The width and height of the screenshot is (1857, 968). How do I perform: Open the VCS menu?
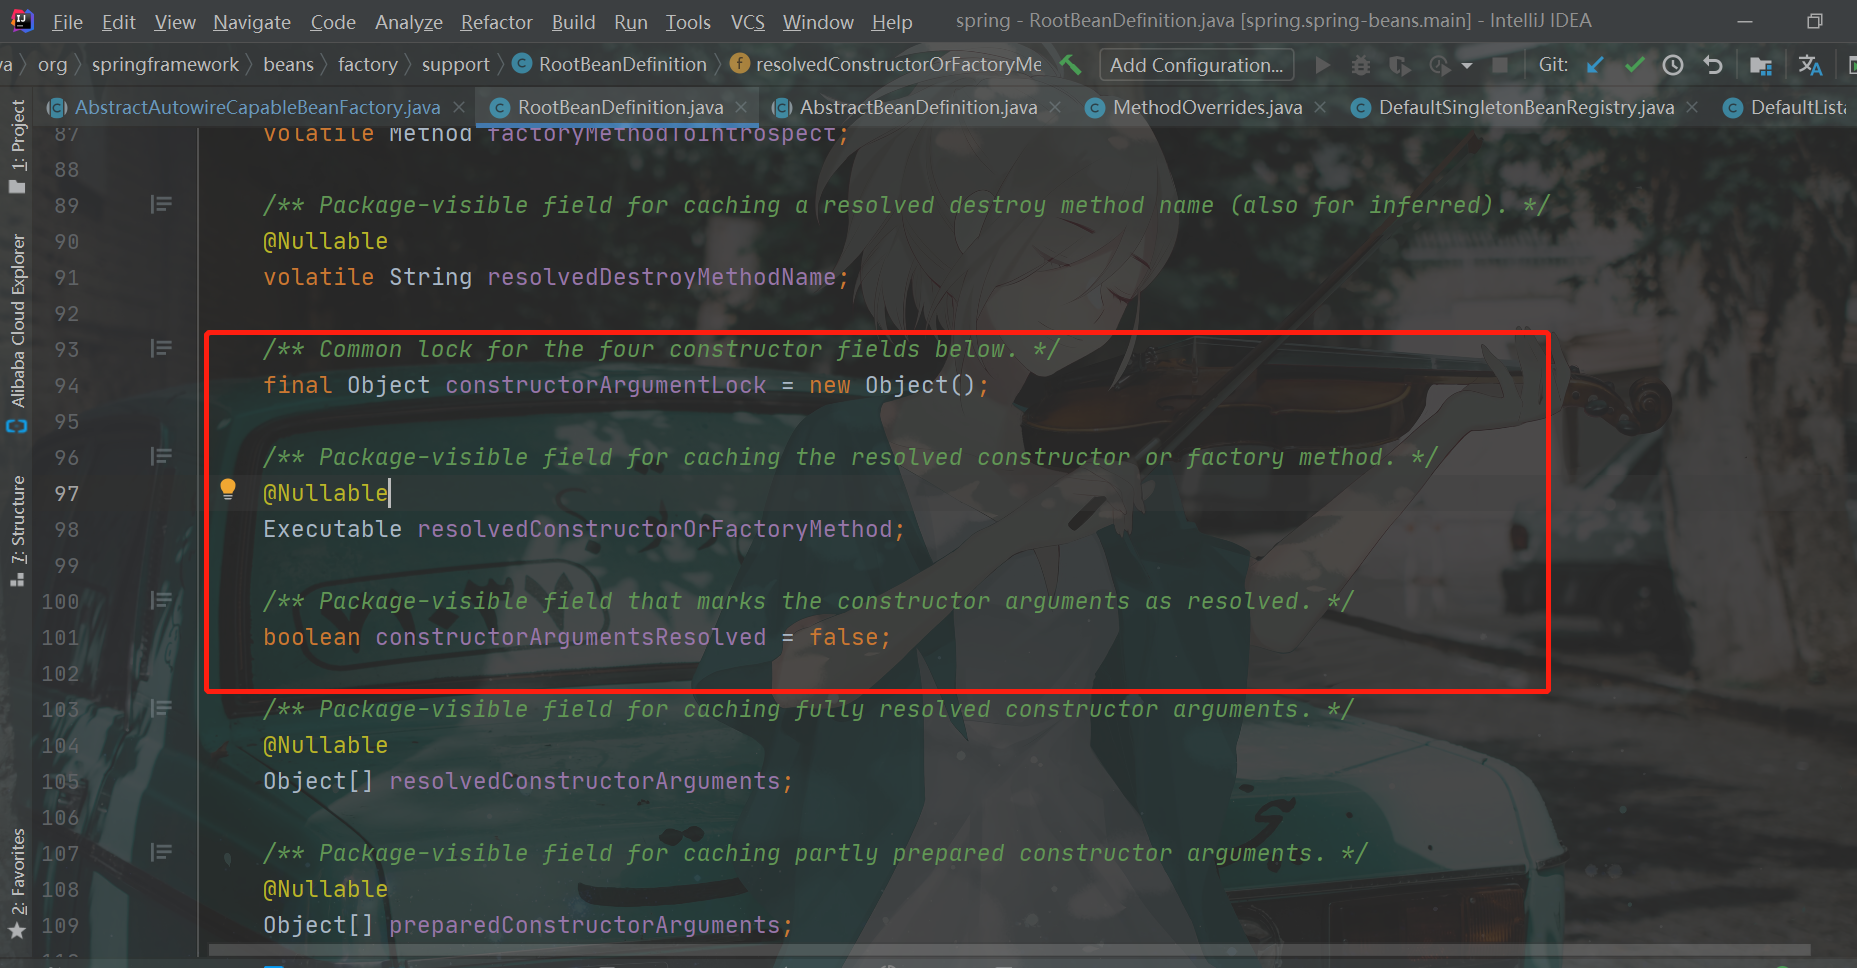click(748, 22)
